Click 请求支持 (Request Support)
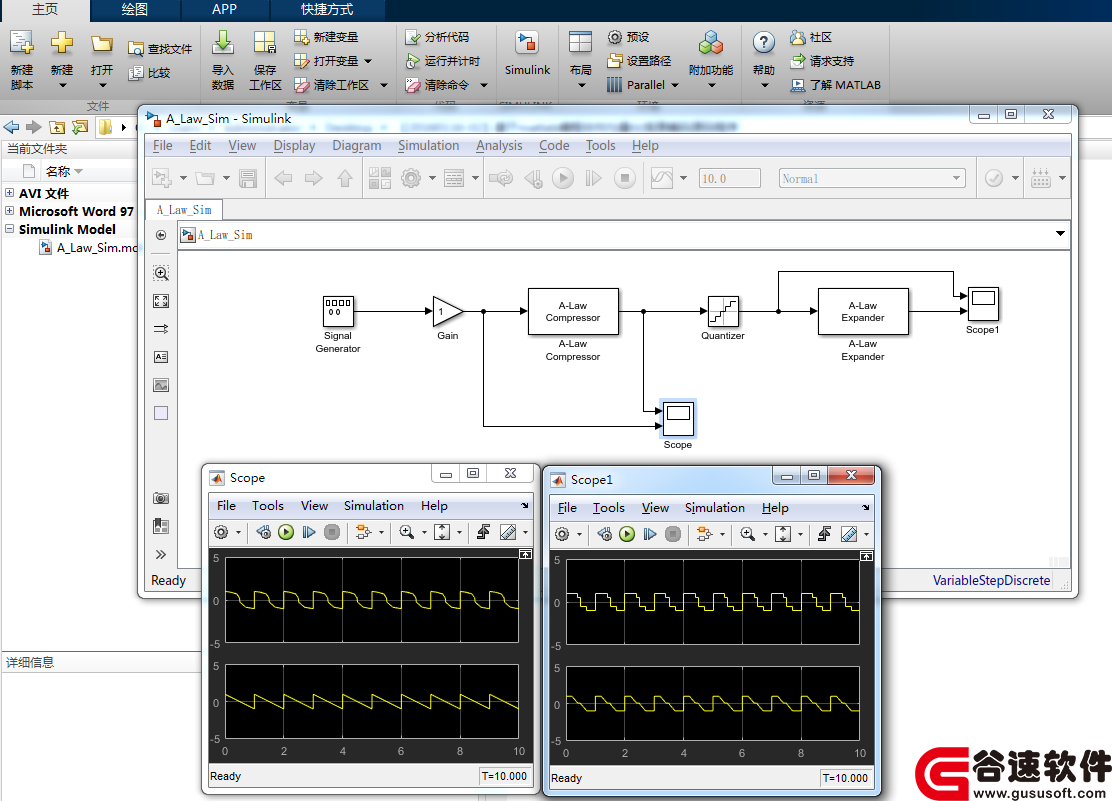This screenshot has width=1112, height=801. (x=822, y=61)
